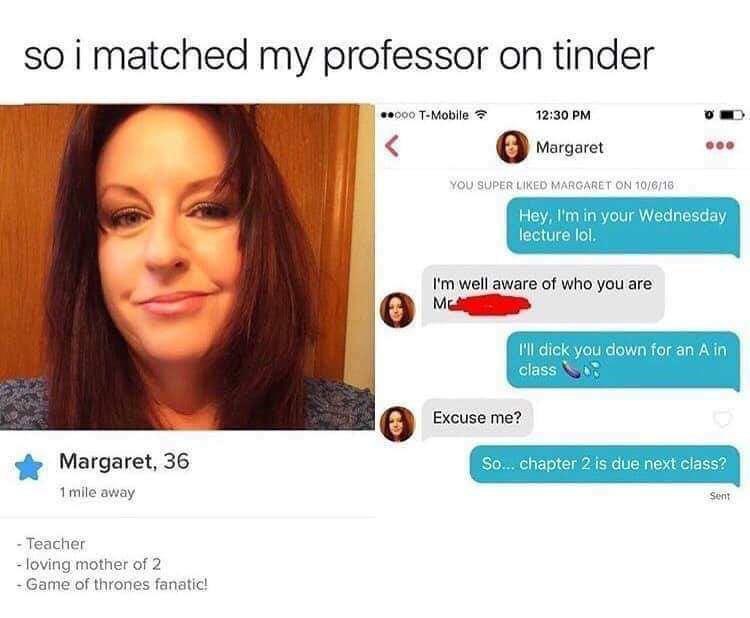Tap the alarm icon in status bar

pos(709,115)
